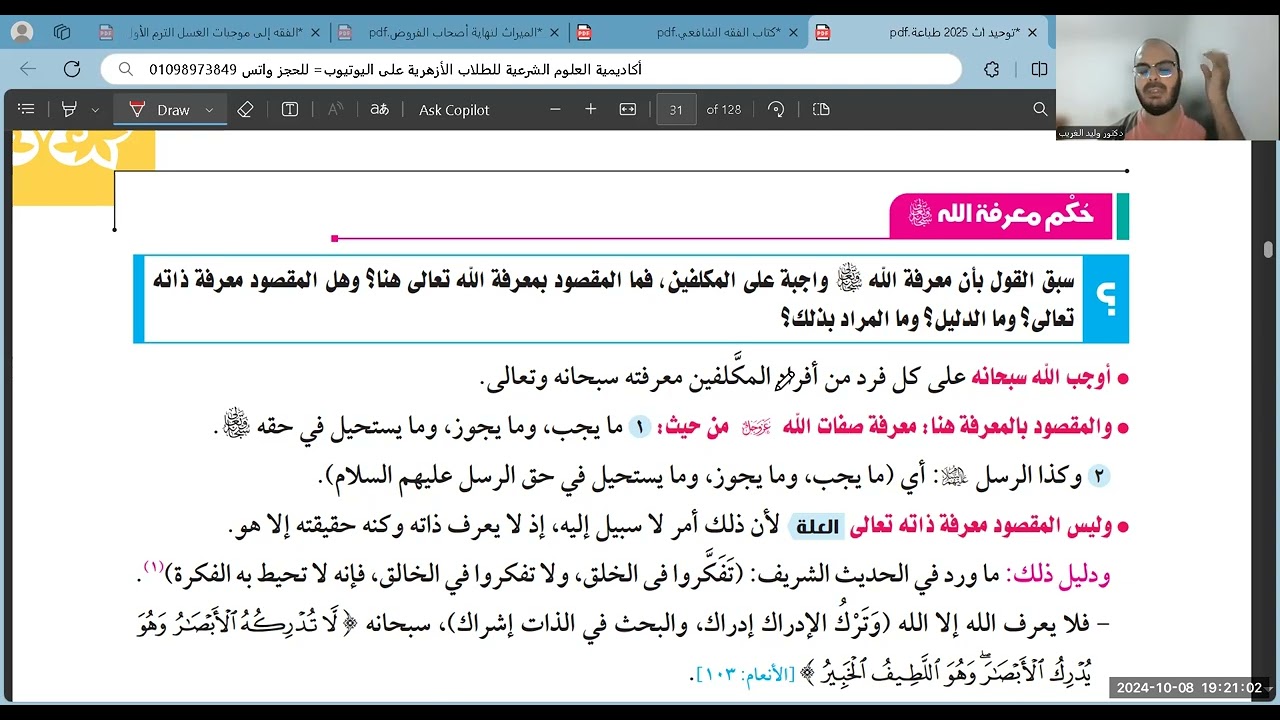
Task: Click the address bar text field
Action: pos(531,69)
